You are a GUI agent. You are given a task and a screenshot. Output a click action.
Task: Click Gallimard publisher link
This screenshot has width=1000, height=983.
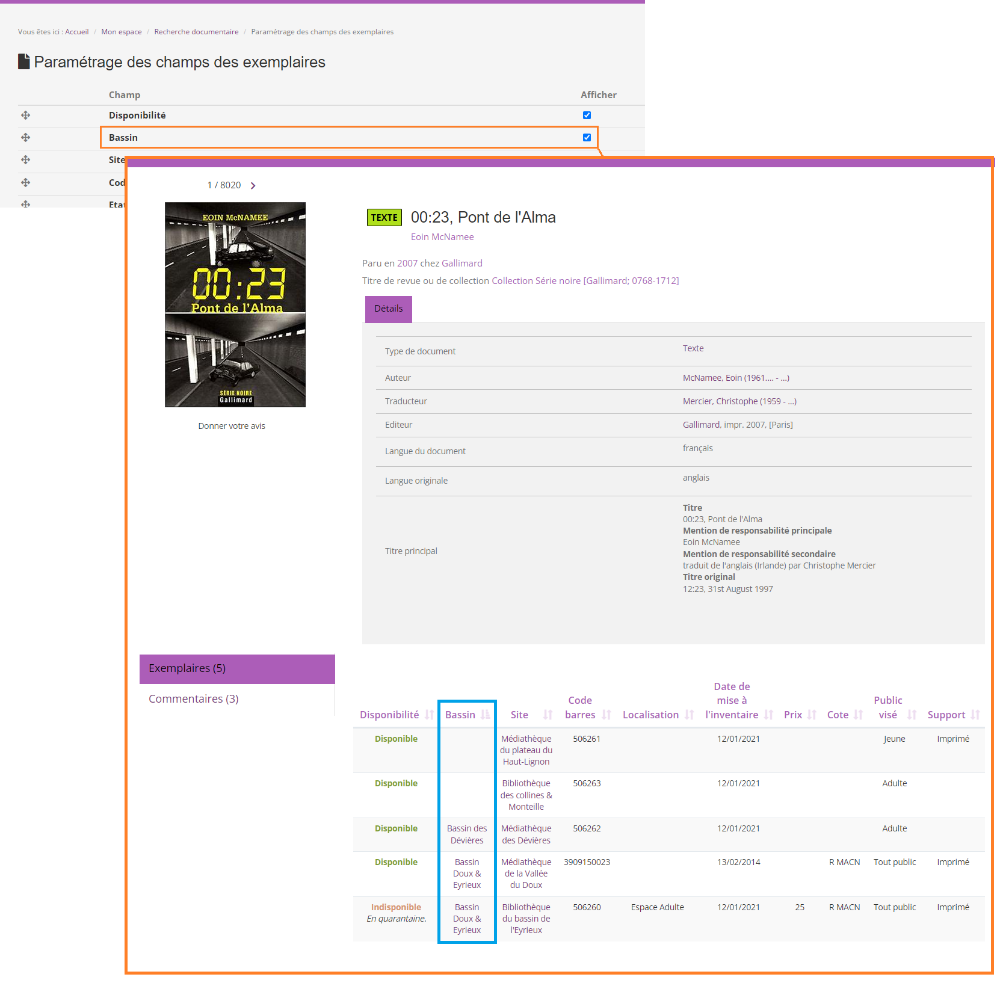[x=462, y=263]
